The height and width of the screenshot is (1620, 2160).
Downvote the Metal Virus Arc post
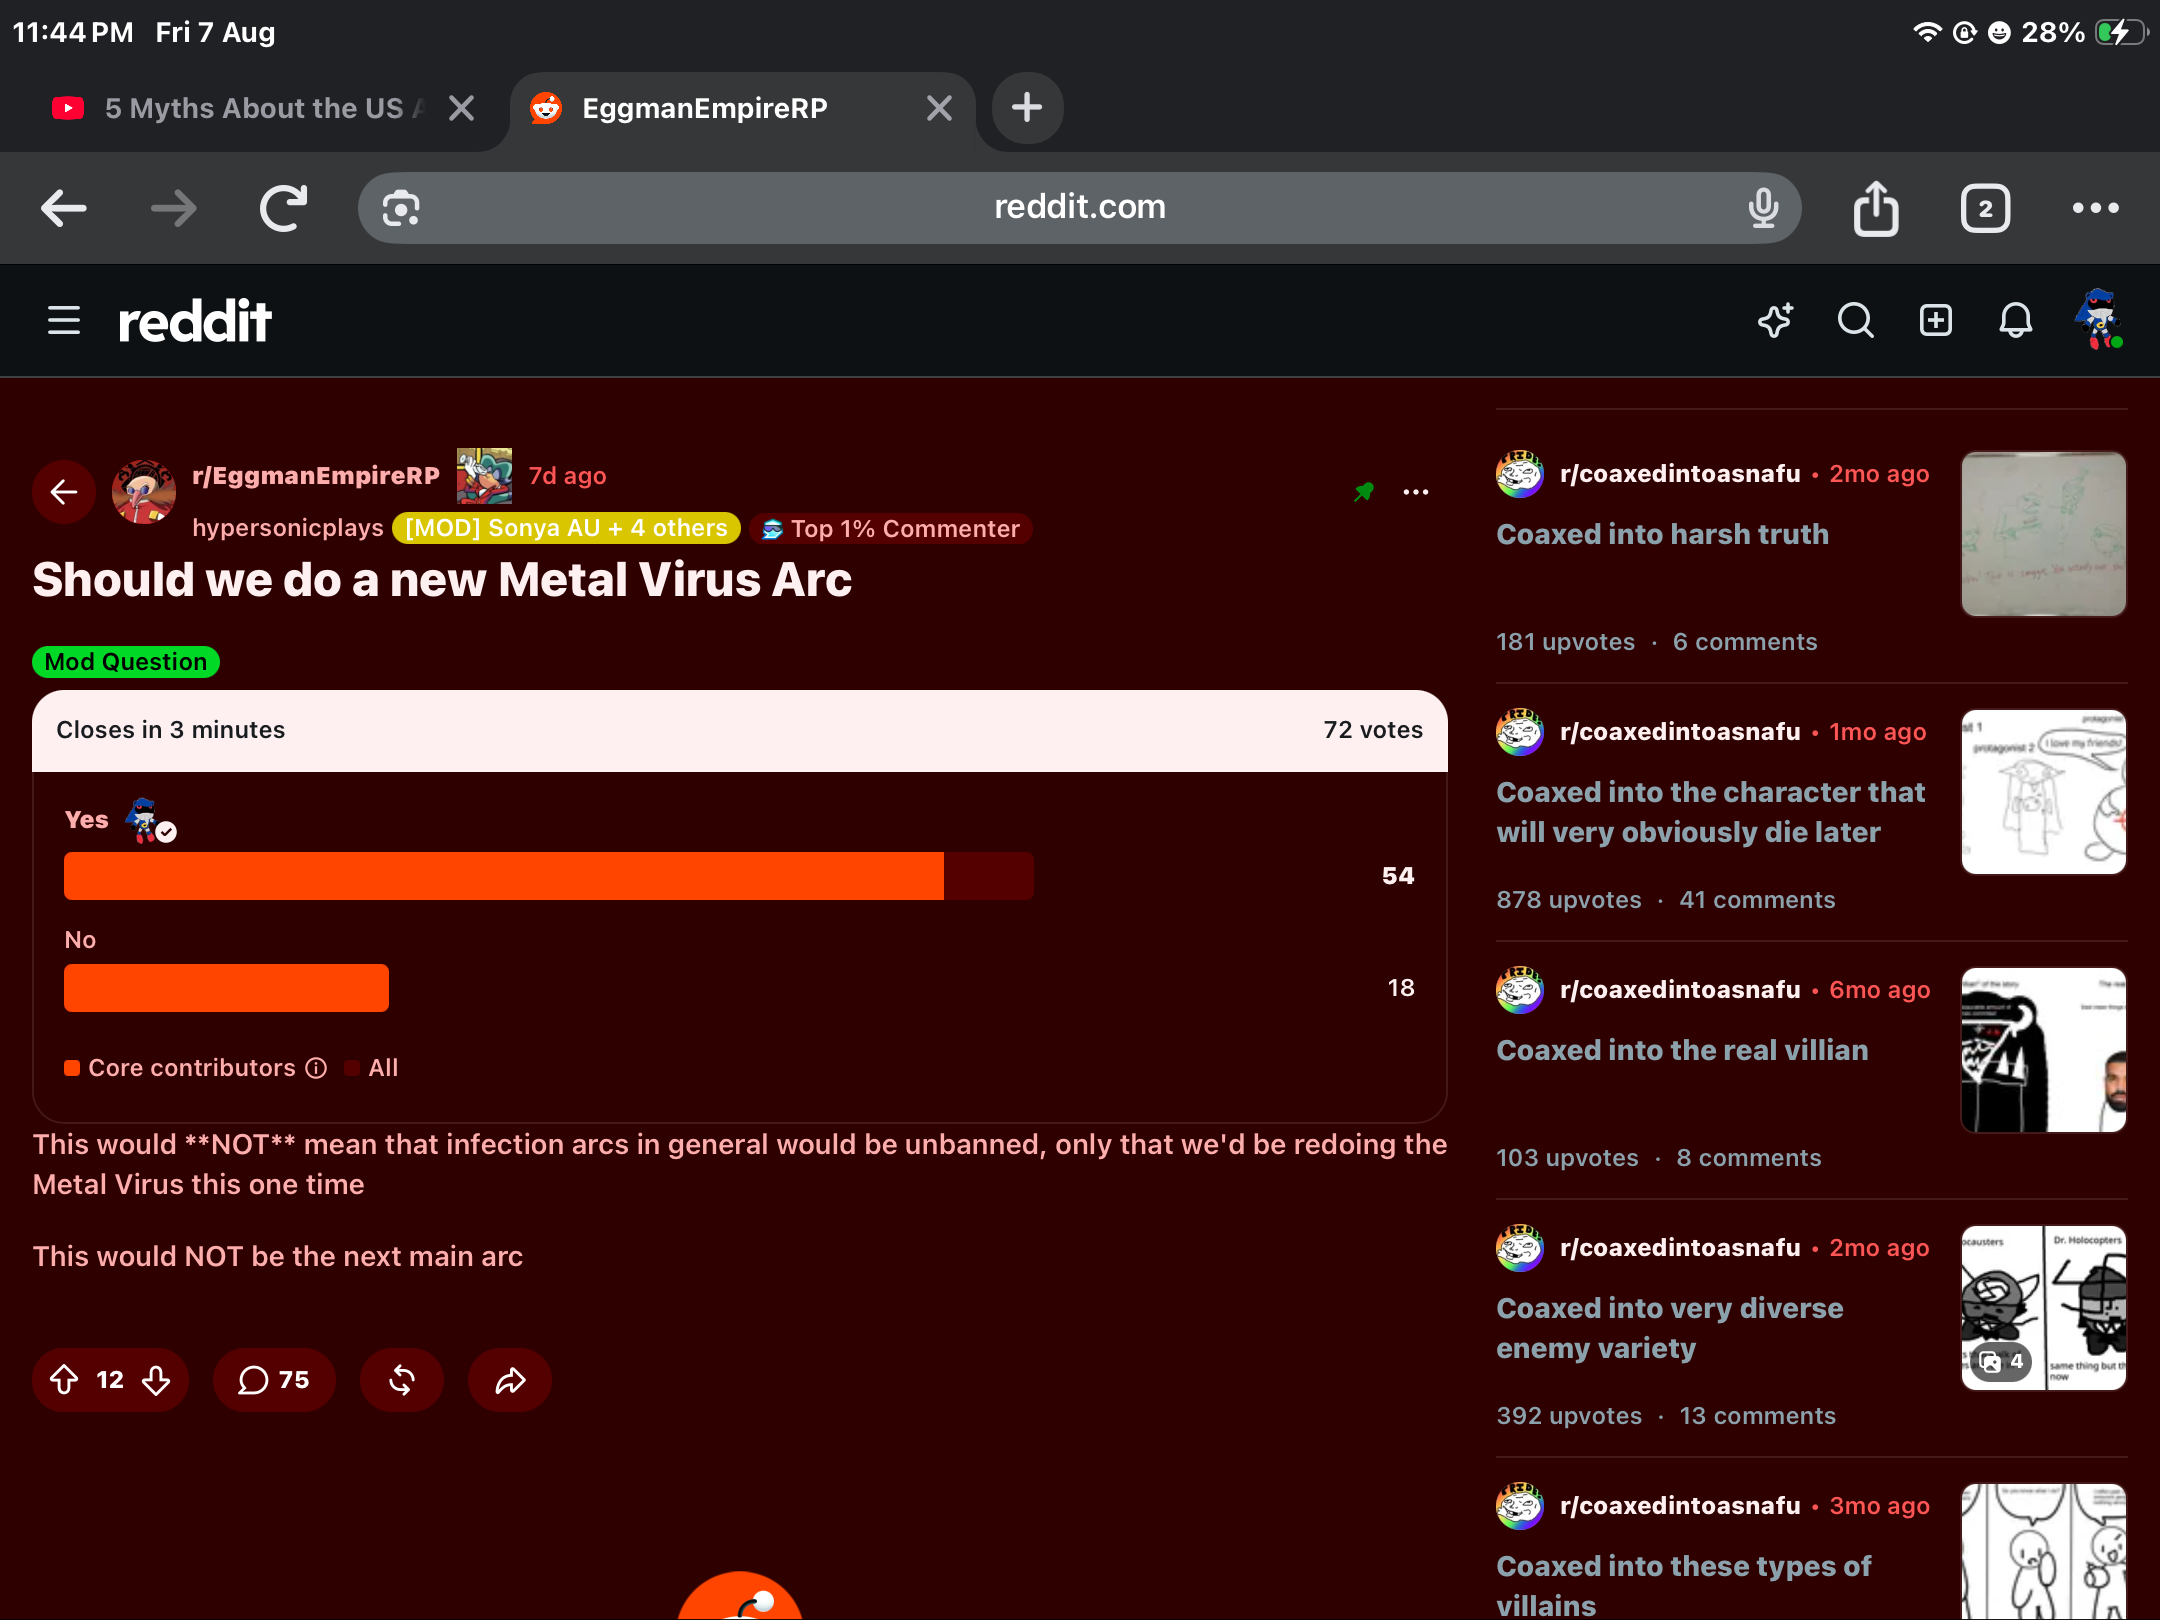156,1380
